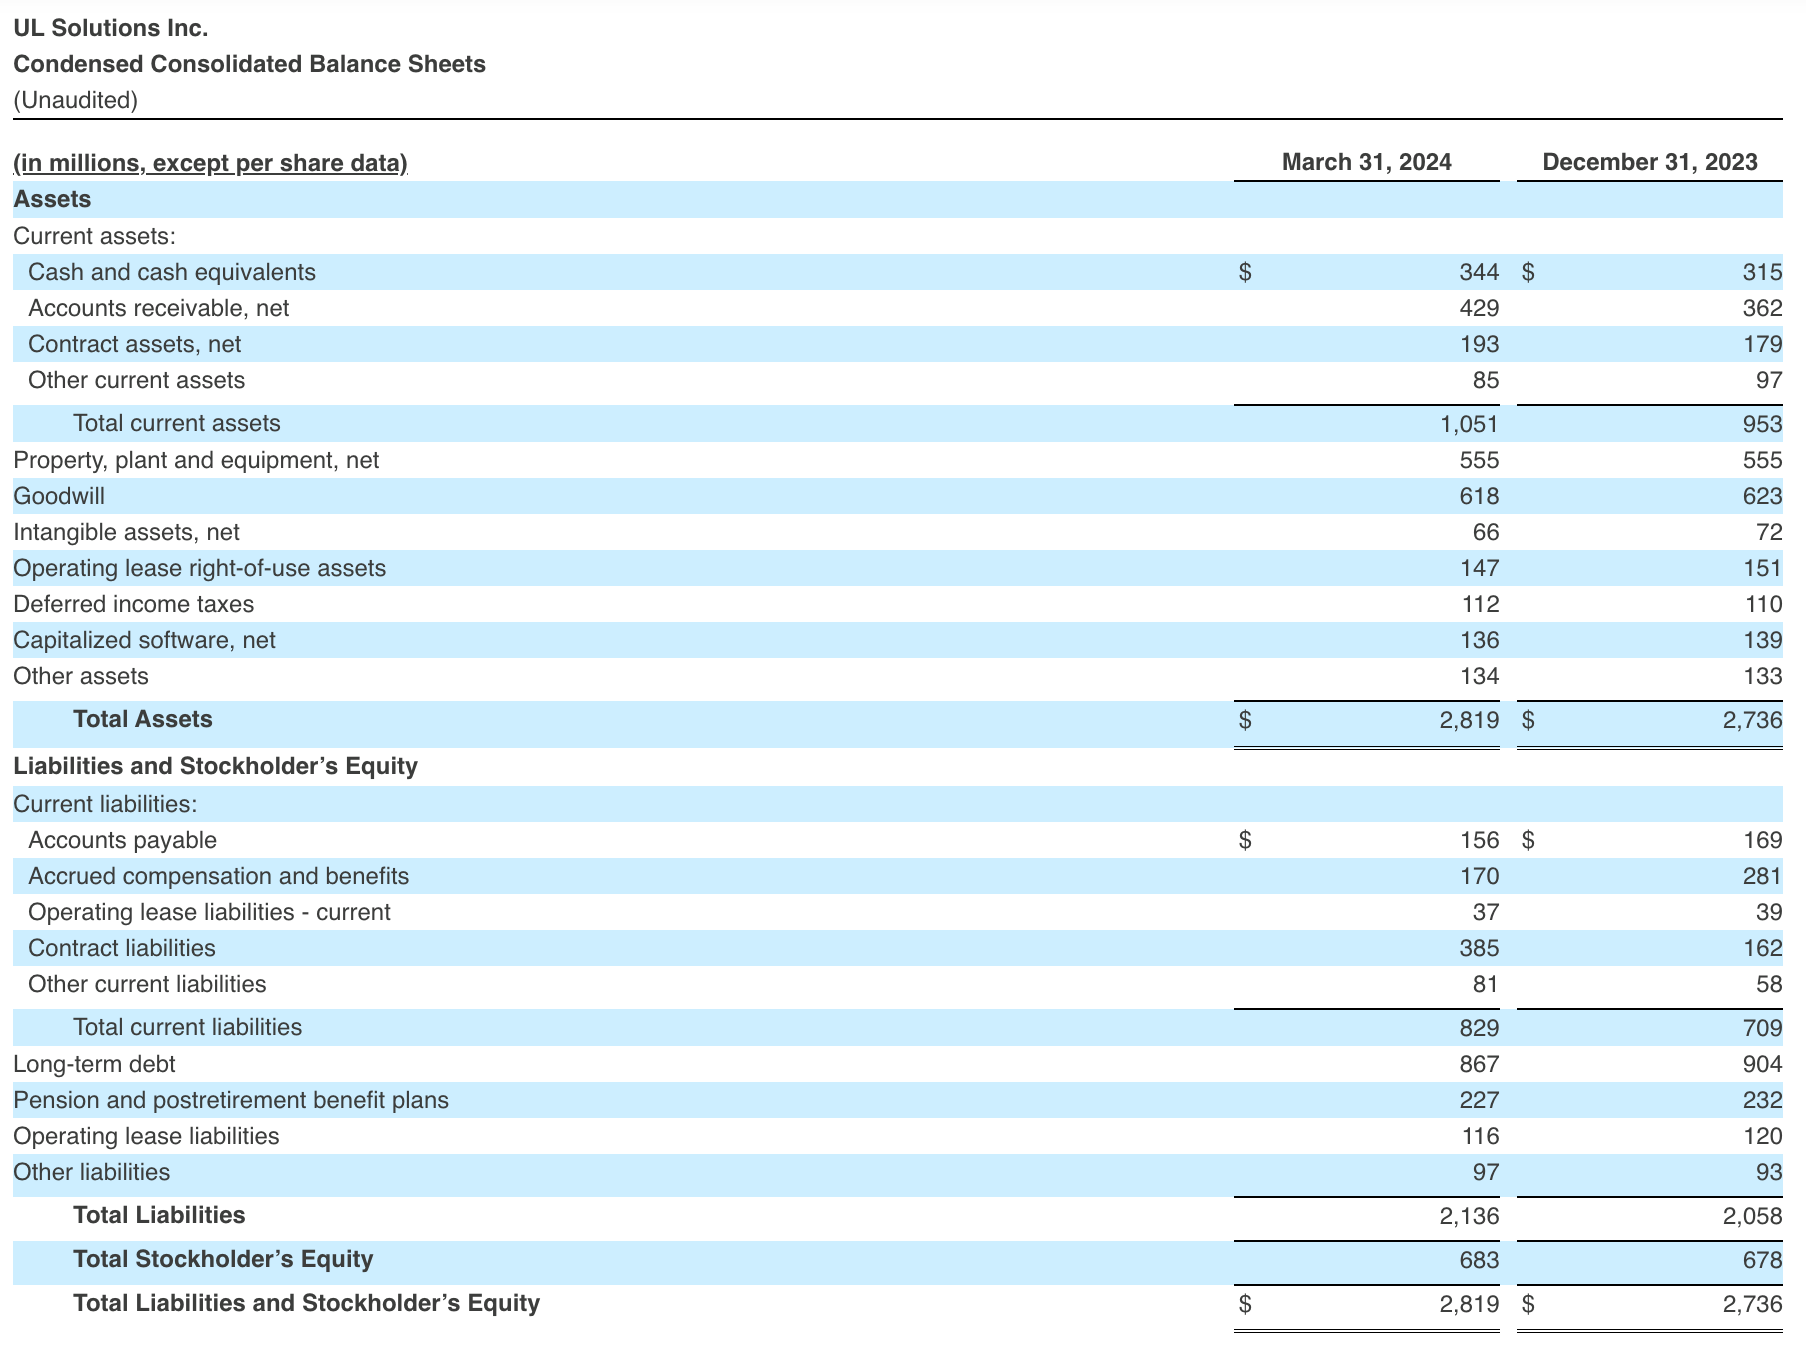Click other assets value 134

coord(1479,676)
